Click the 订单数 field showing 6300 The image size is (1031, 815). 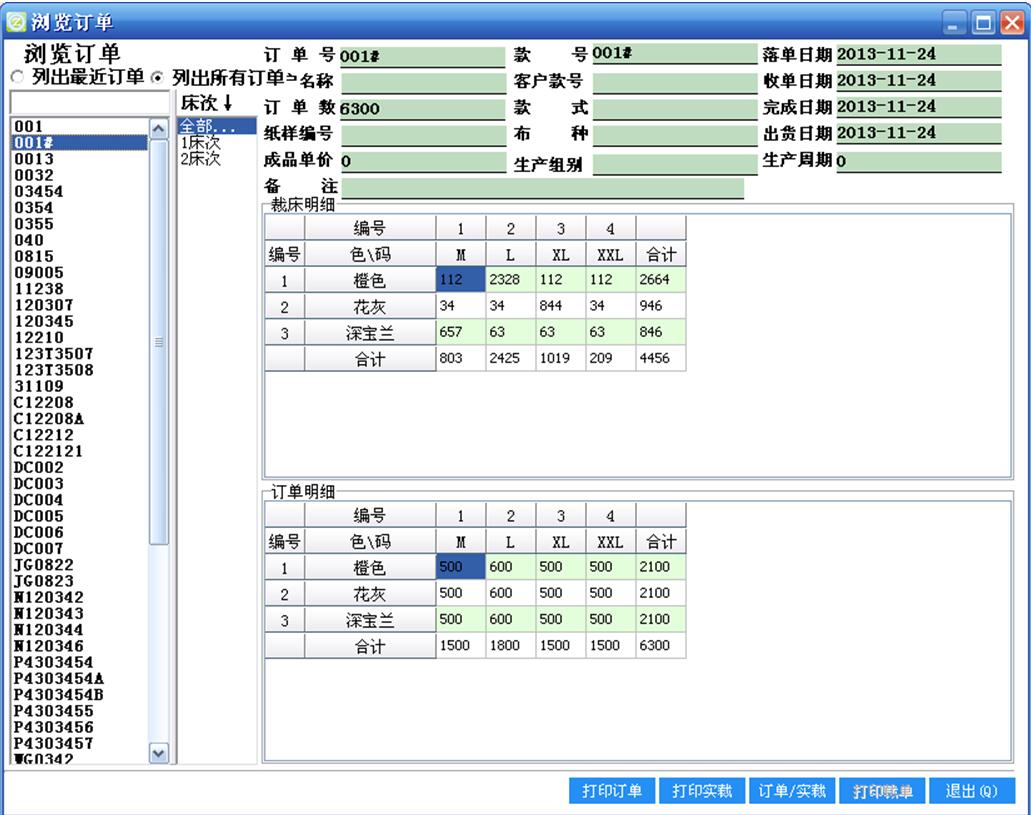pyautogui.click(x=422, y=108)
